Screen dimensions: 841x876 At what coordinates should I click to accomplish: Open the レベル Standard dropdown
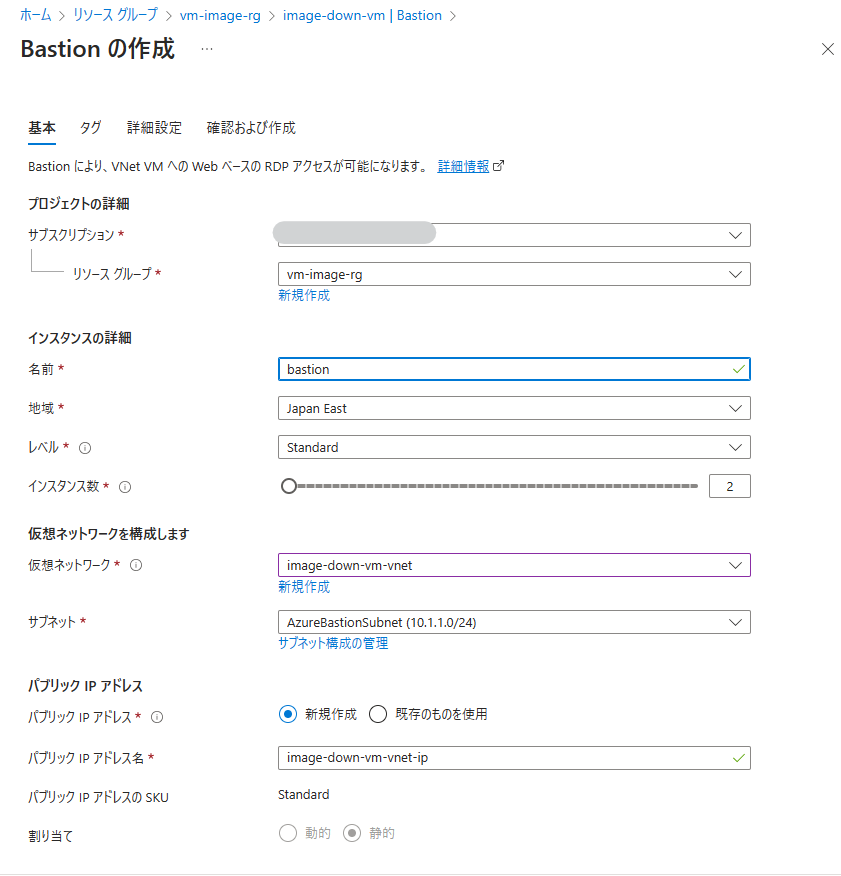tap(513, 447)
